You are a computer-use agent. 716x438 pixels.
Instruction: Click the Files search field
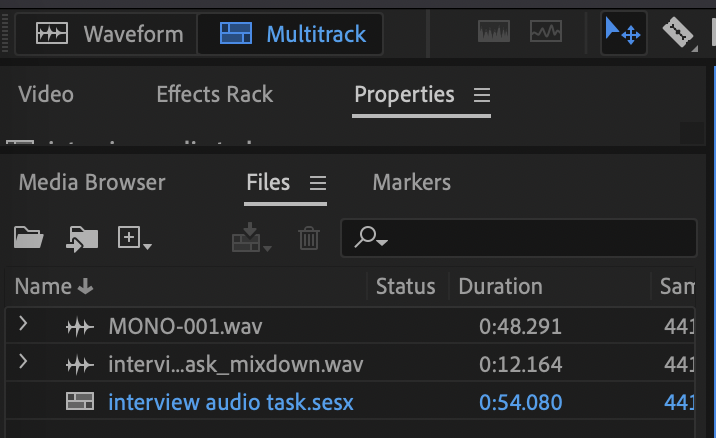point(530,238)
